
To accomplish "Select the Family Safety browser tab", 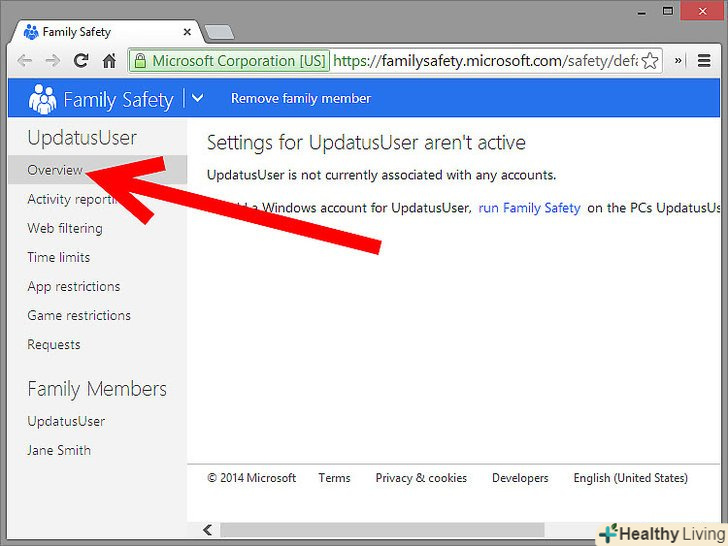I will 108,32.
